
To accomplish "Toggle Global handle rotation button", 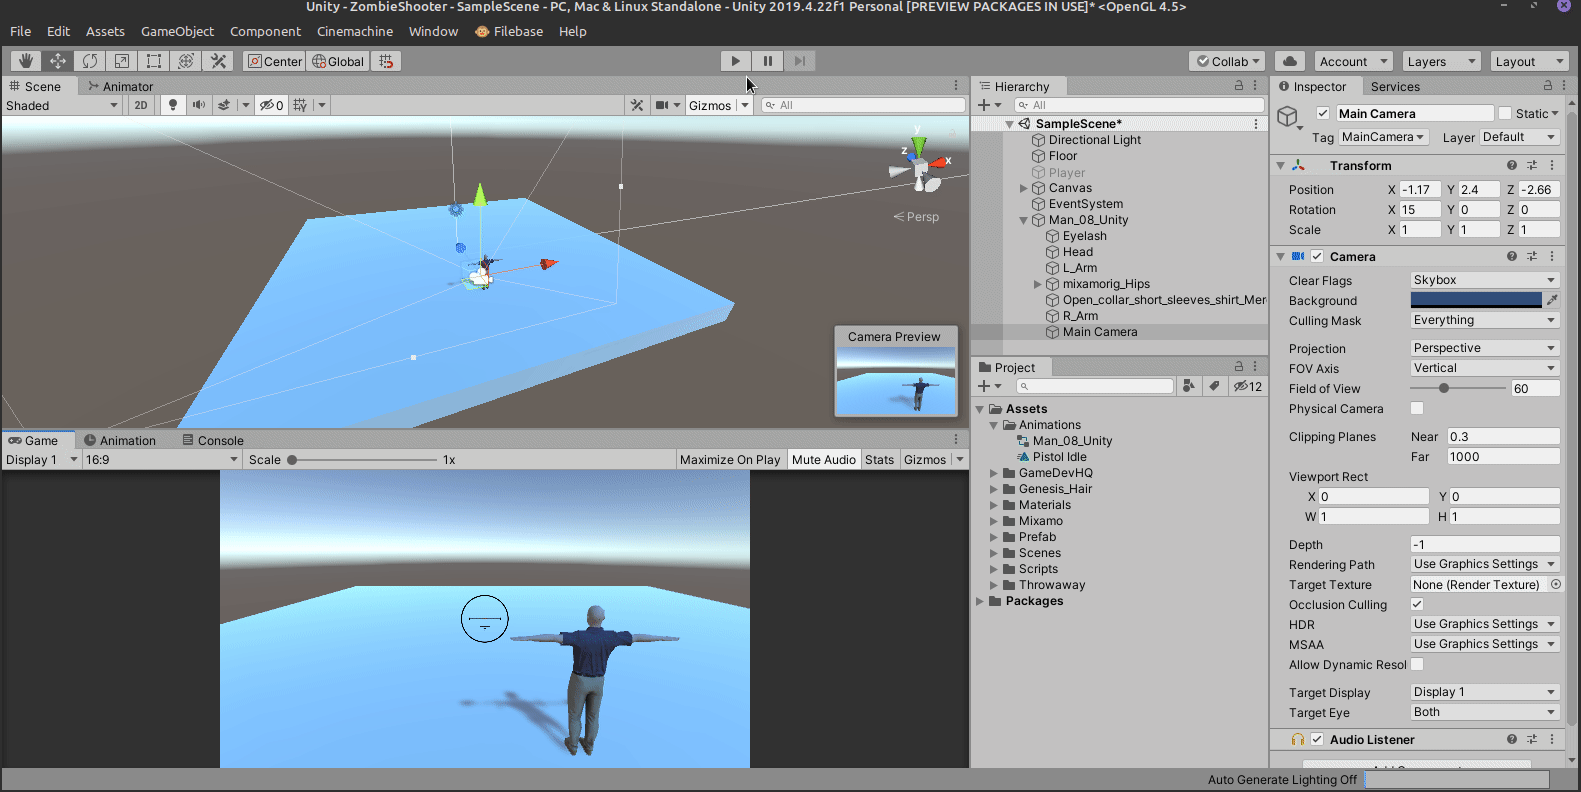I will pos(338,61).
